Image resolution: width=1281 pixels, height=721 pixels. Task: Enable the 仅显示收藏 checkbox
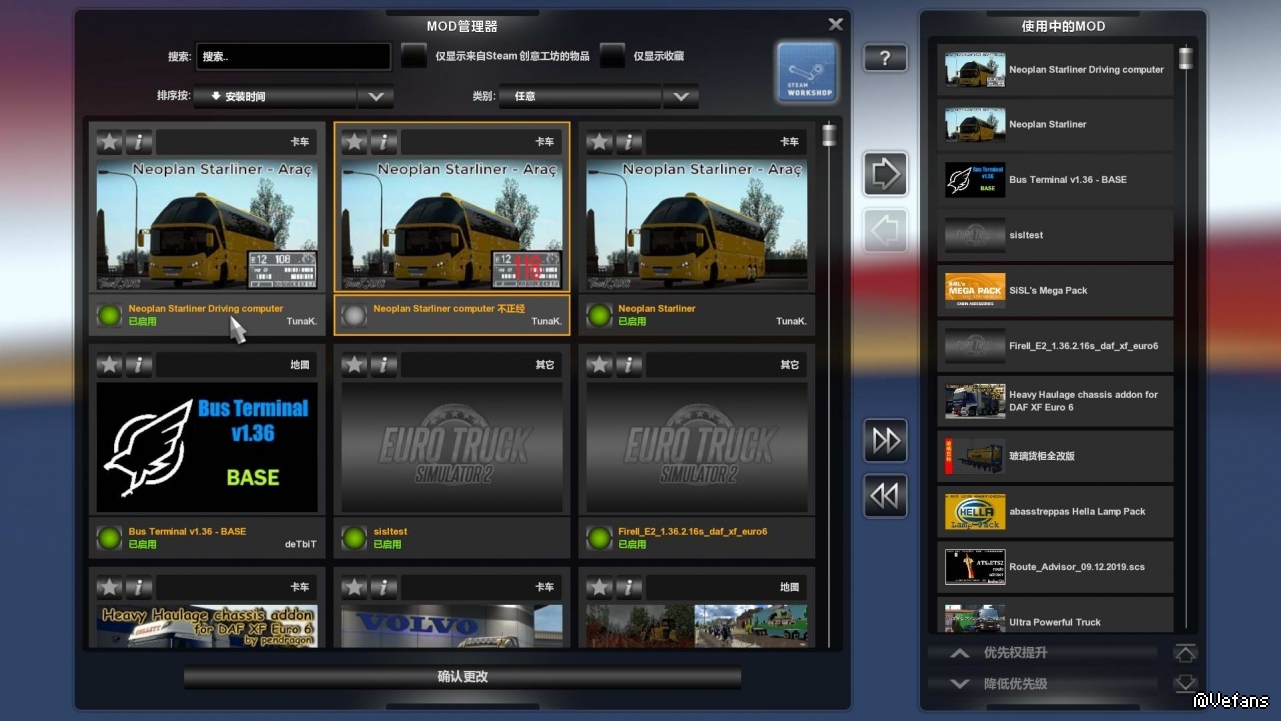pos(612,56)
